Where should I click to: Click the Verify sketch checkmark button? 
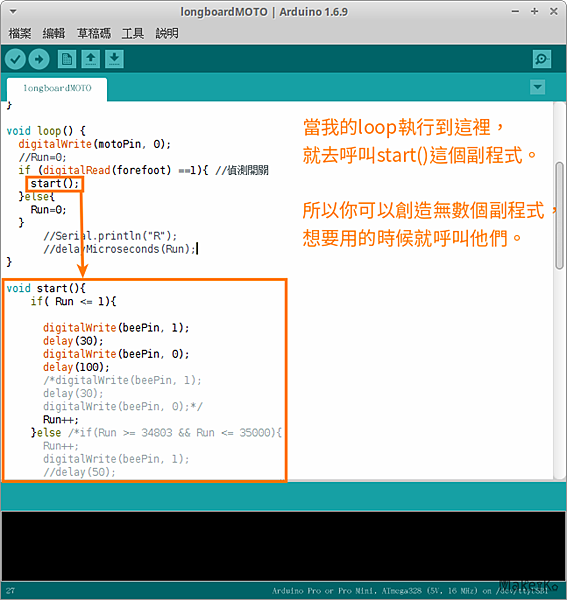click(15, 59)
